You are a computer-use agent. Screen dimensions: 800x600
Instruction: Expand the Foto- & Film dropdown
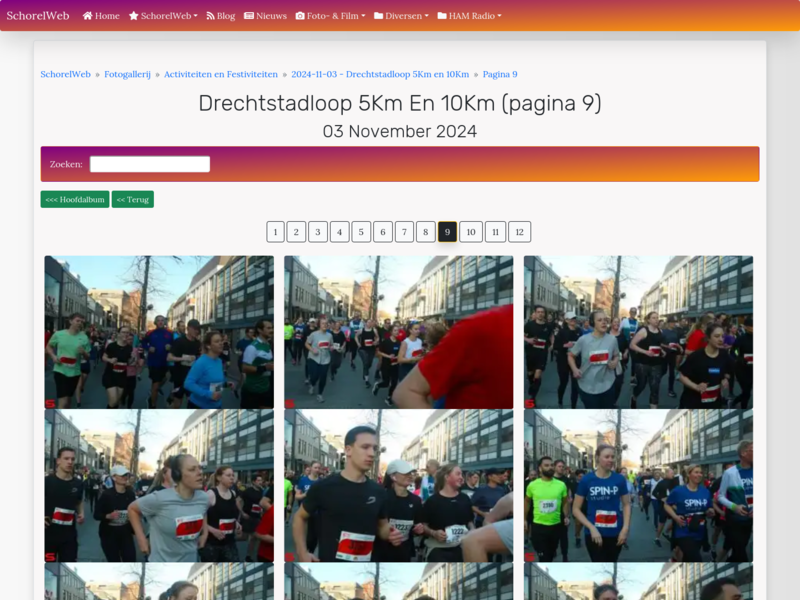tap(331, 16)
